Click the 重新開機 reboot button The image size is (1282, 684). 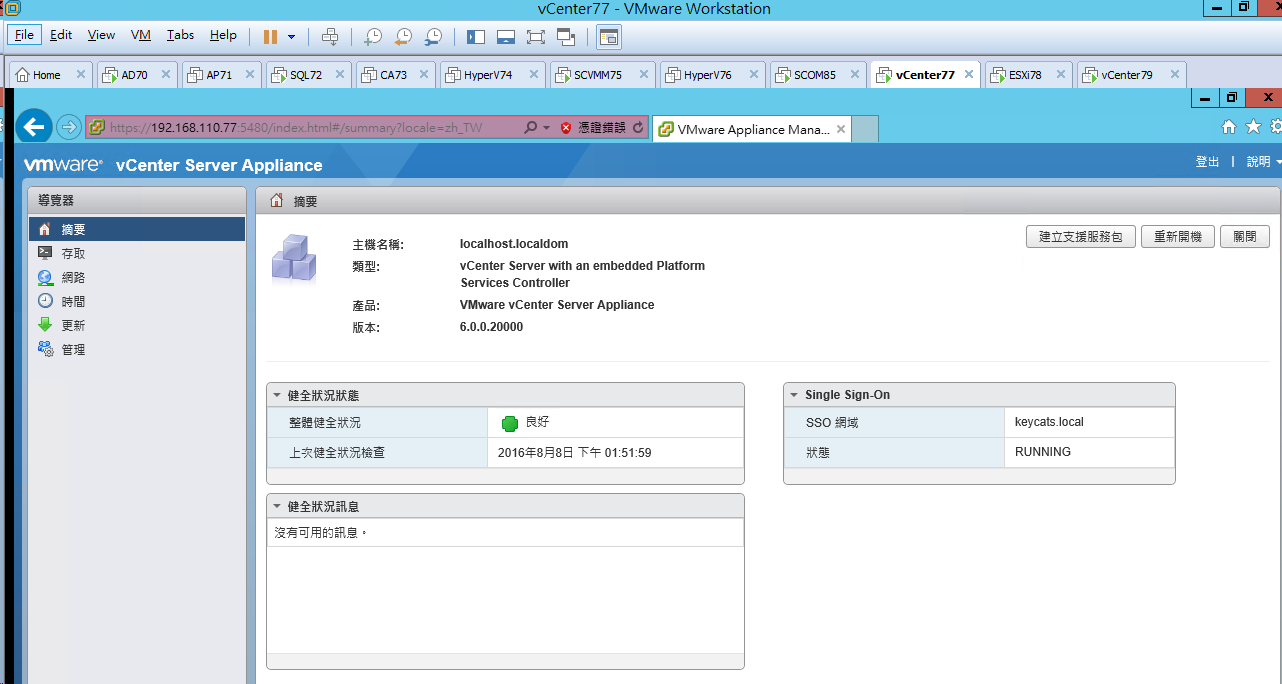click(x=1178, y=237)
